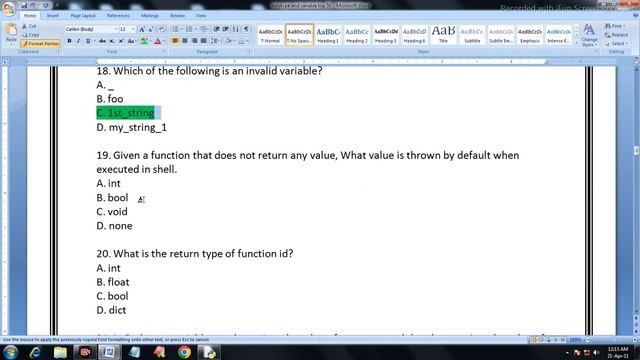The height and width of the screenshot is (360, 640).
Task: Apply the Heading 2 style
Action: (x=357, y=35)
